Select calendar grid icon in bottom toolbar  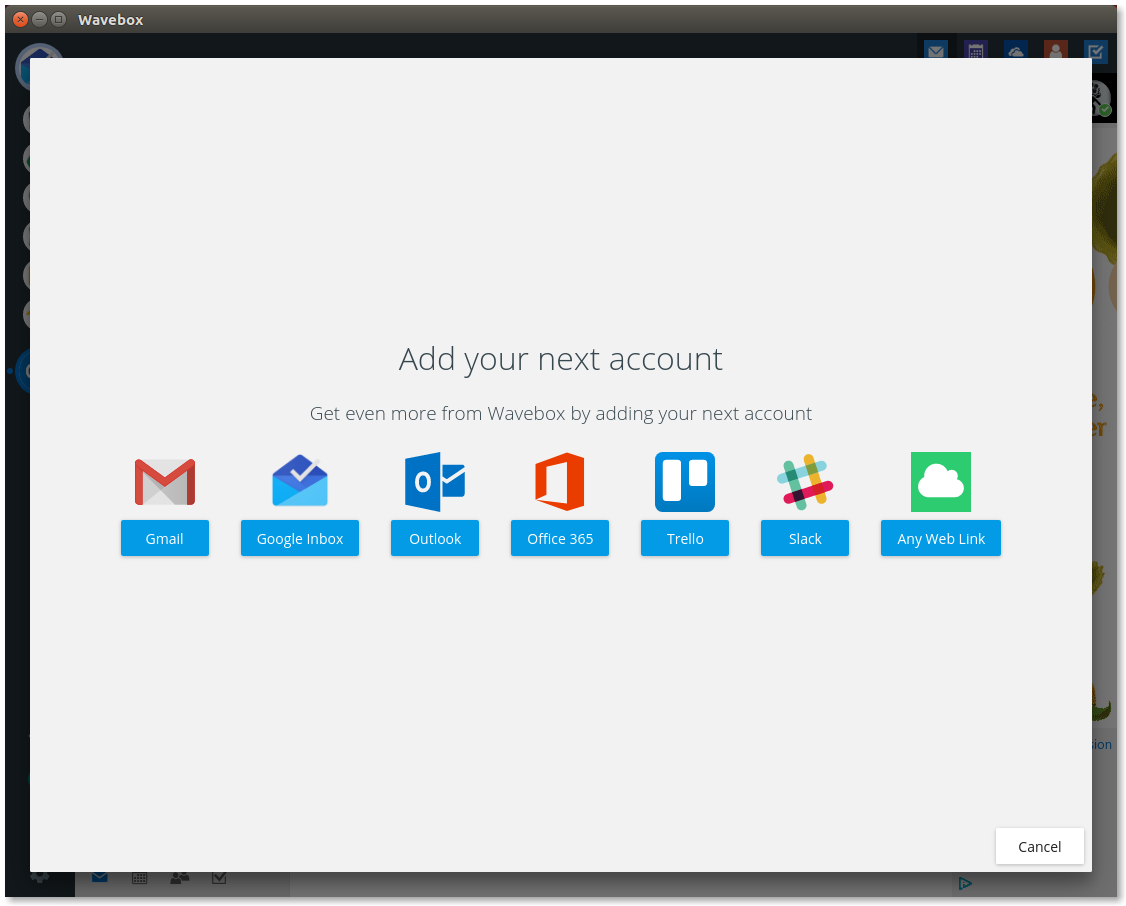139,878
